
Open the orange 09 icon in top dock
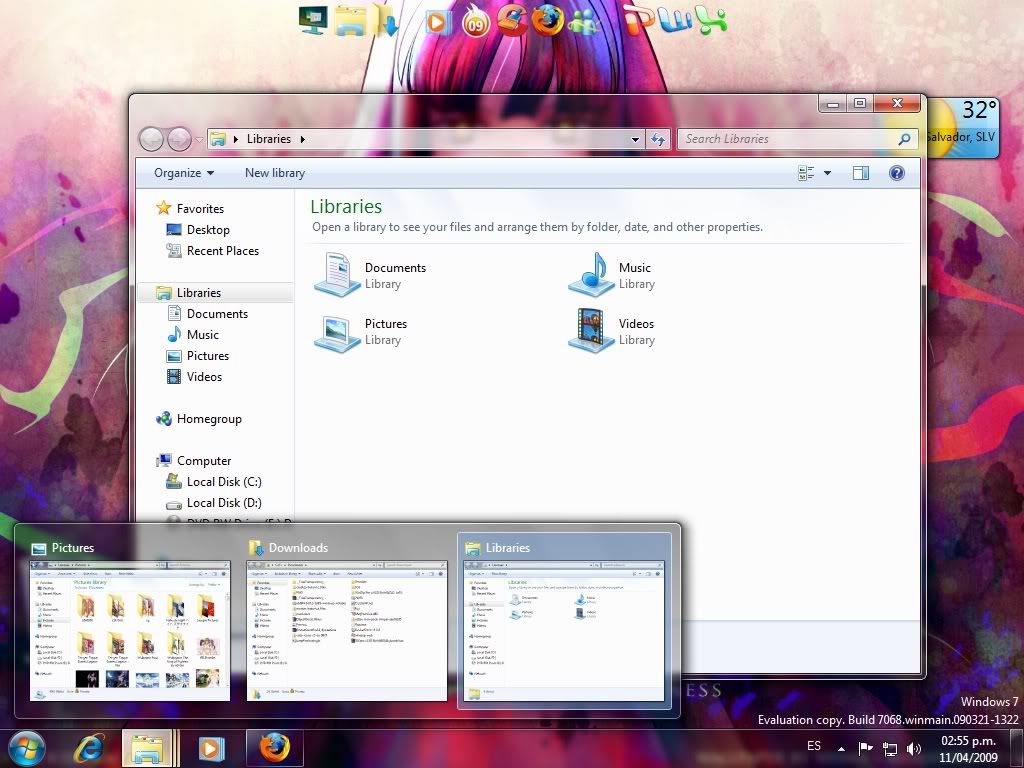point(475,21)
